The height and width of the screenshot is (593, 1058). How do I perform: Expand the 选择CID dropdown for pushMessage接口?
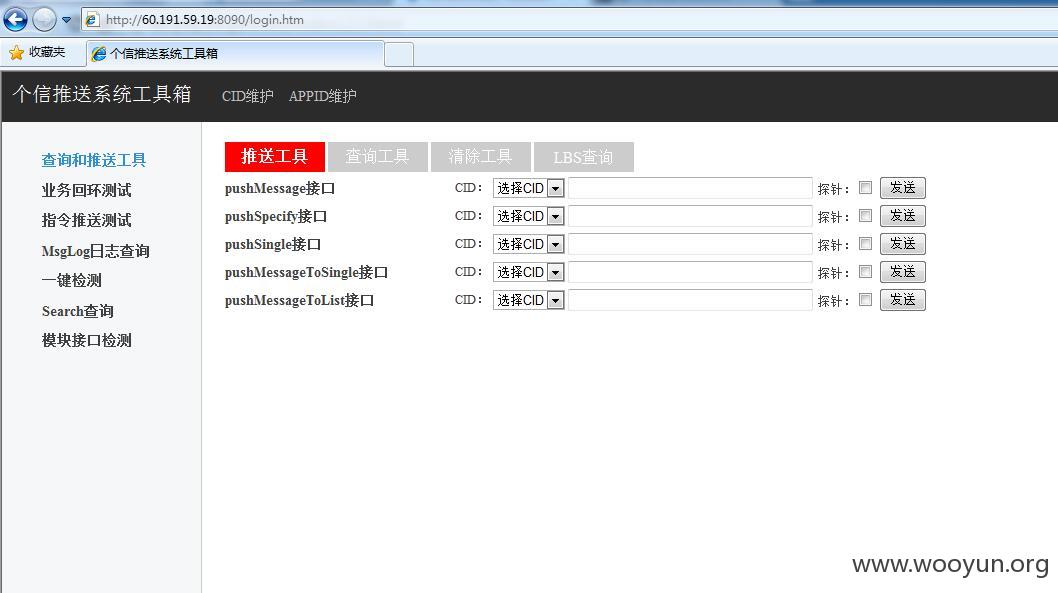tap(528, 188)
